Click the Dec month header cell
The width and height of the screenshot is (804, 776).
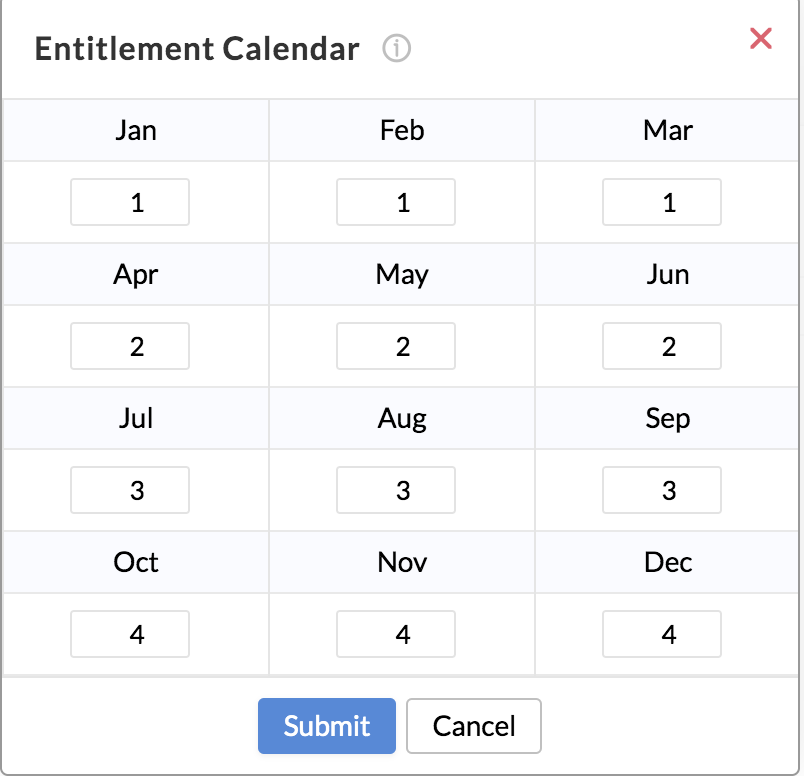coord(667,562)
